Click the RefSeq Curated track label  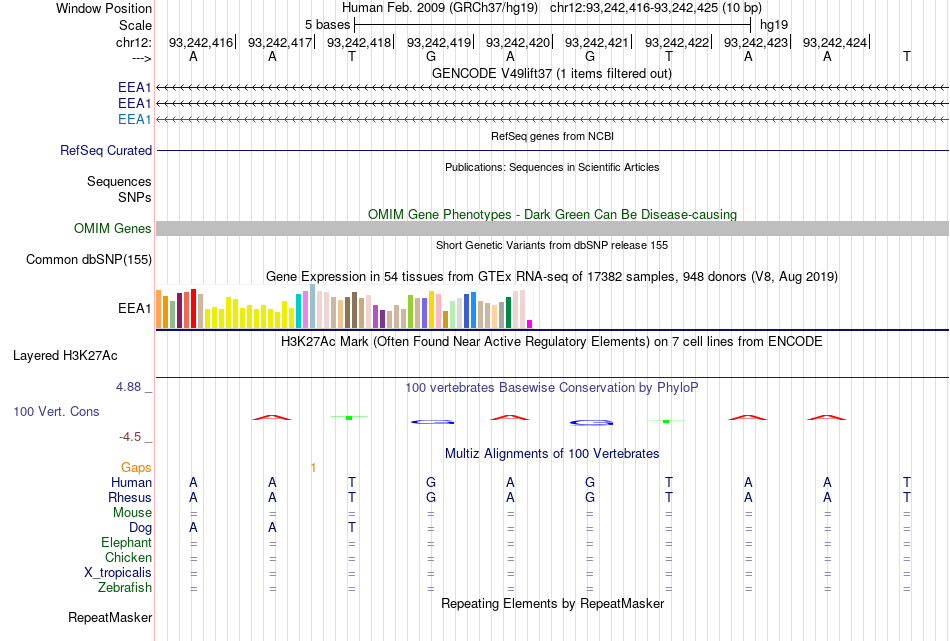(106, 150)
